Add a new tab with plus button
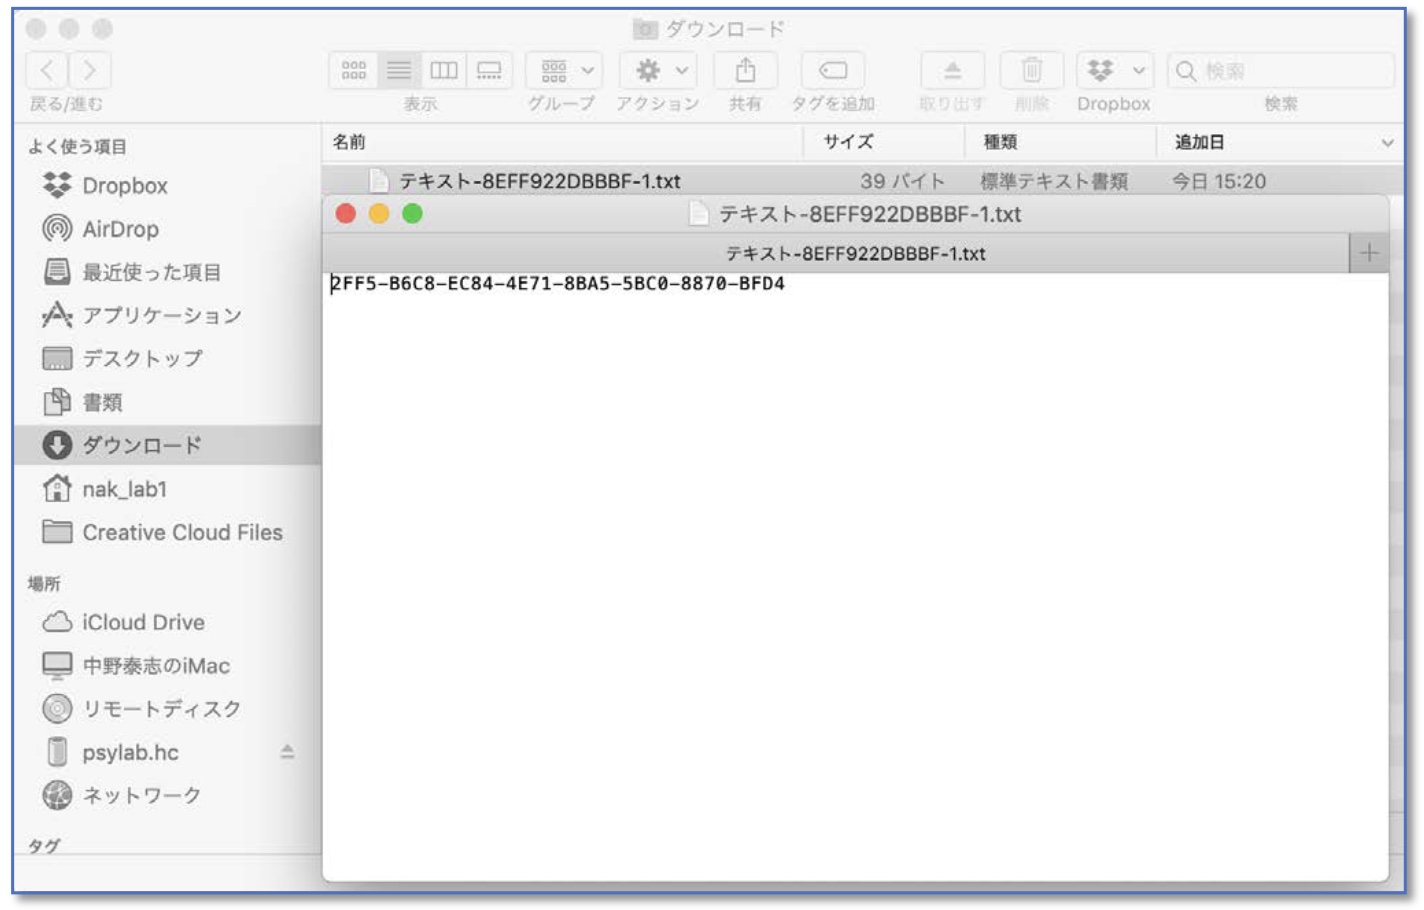This screenshot has height=910, width=1424. 1368,253
